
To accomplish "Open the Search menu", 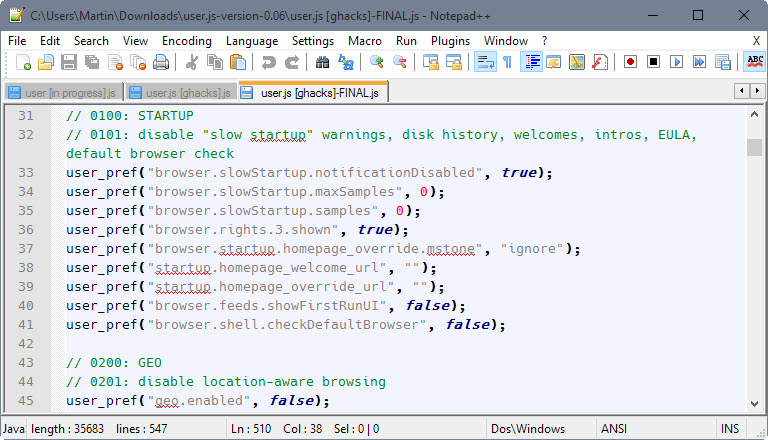I will 91,41.
